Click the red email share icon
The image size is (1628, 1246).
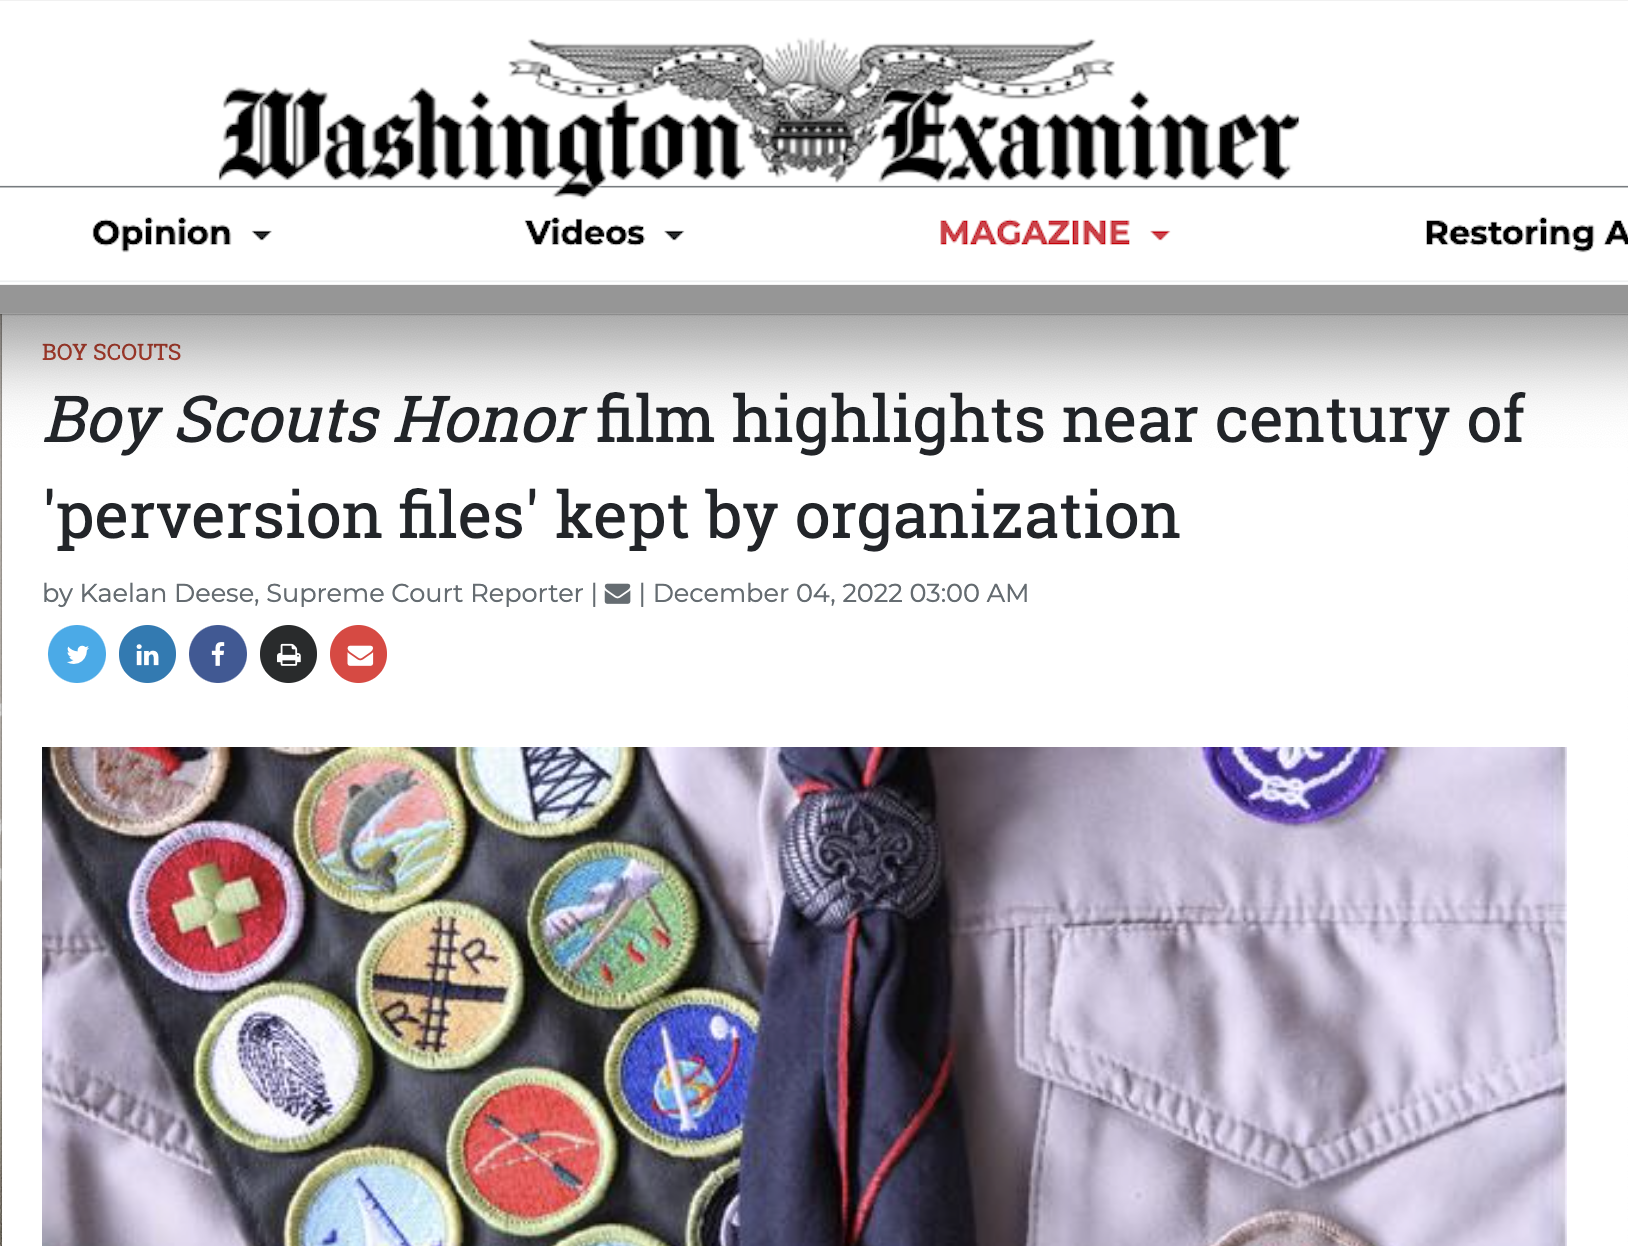click(359, 655)
